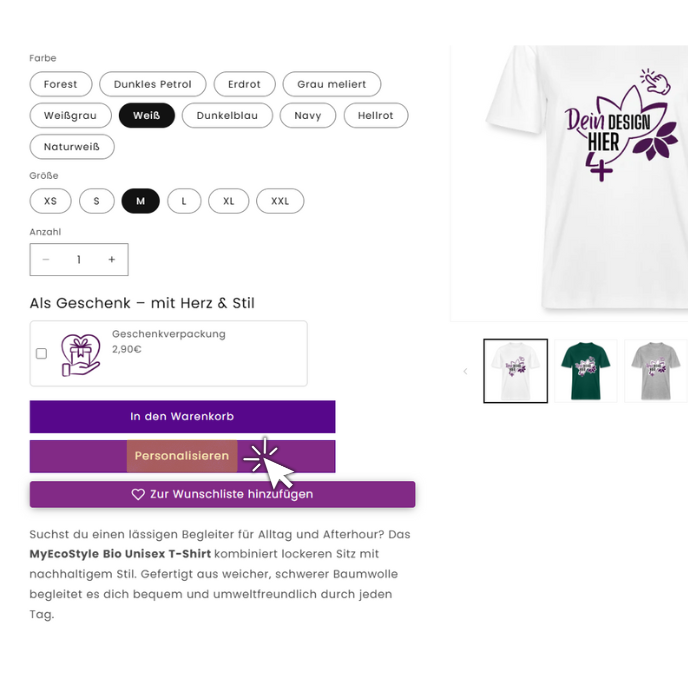Select the Naturweiß color option
Screen dimensions: 688x688
pos(72,147)
